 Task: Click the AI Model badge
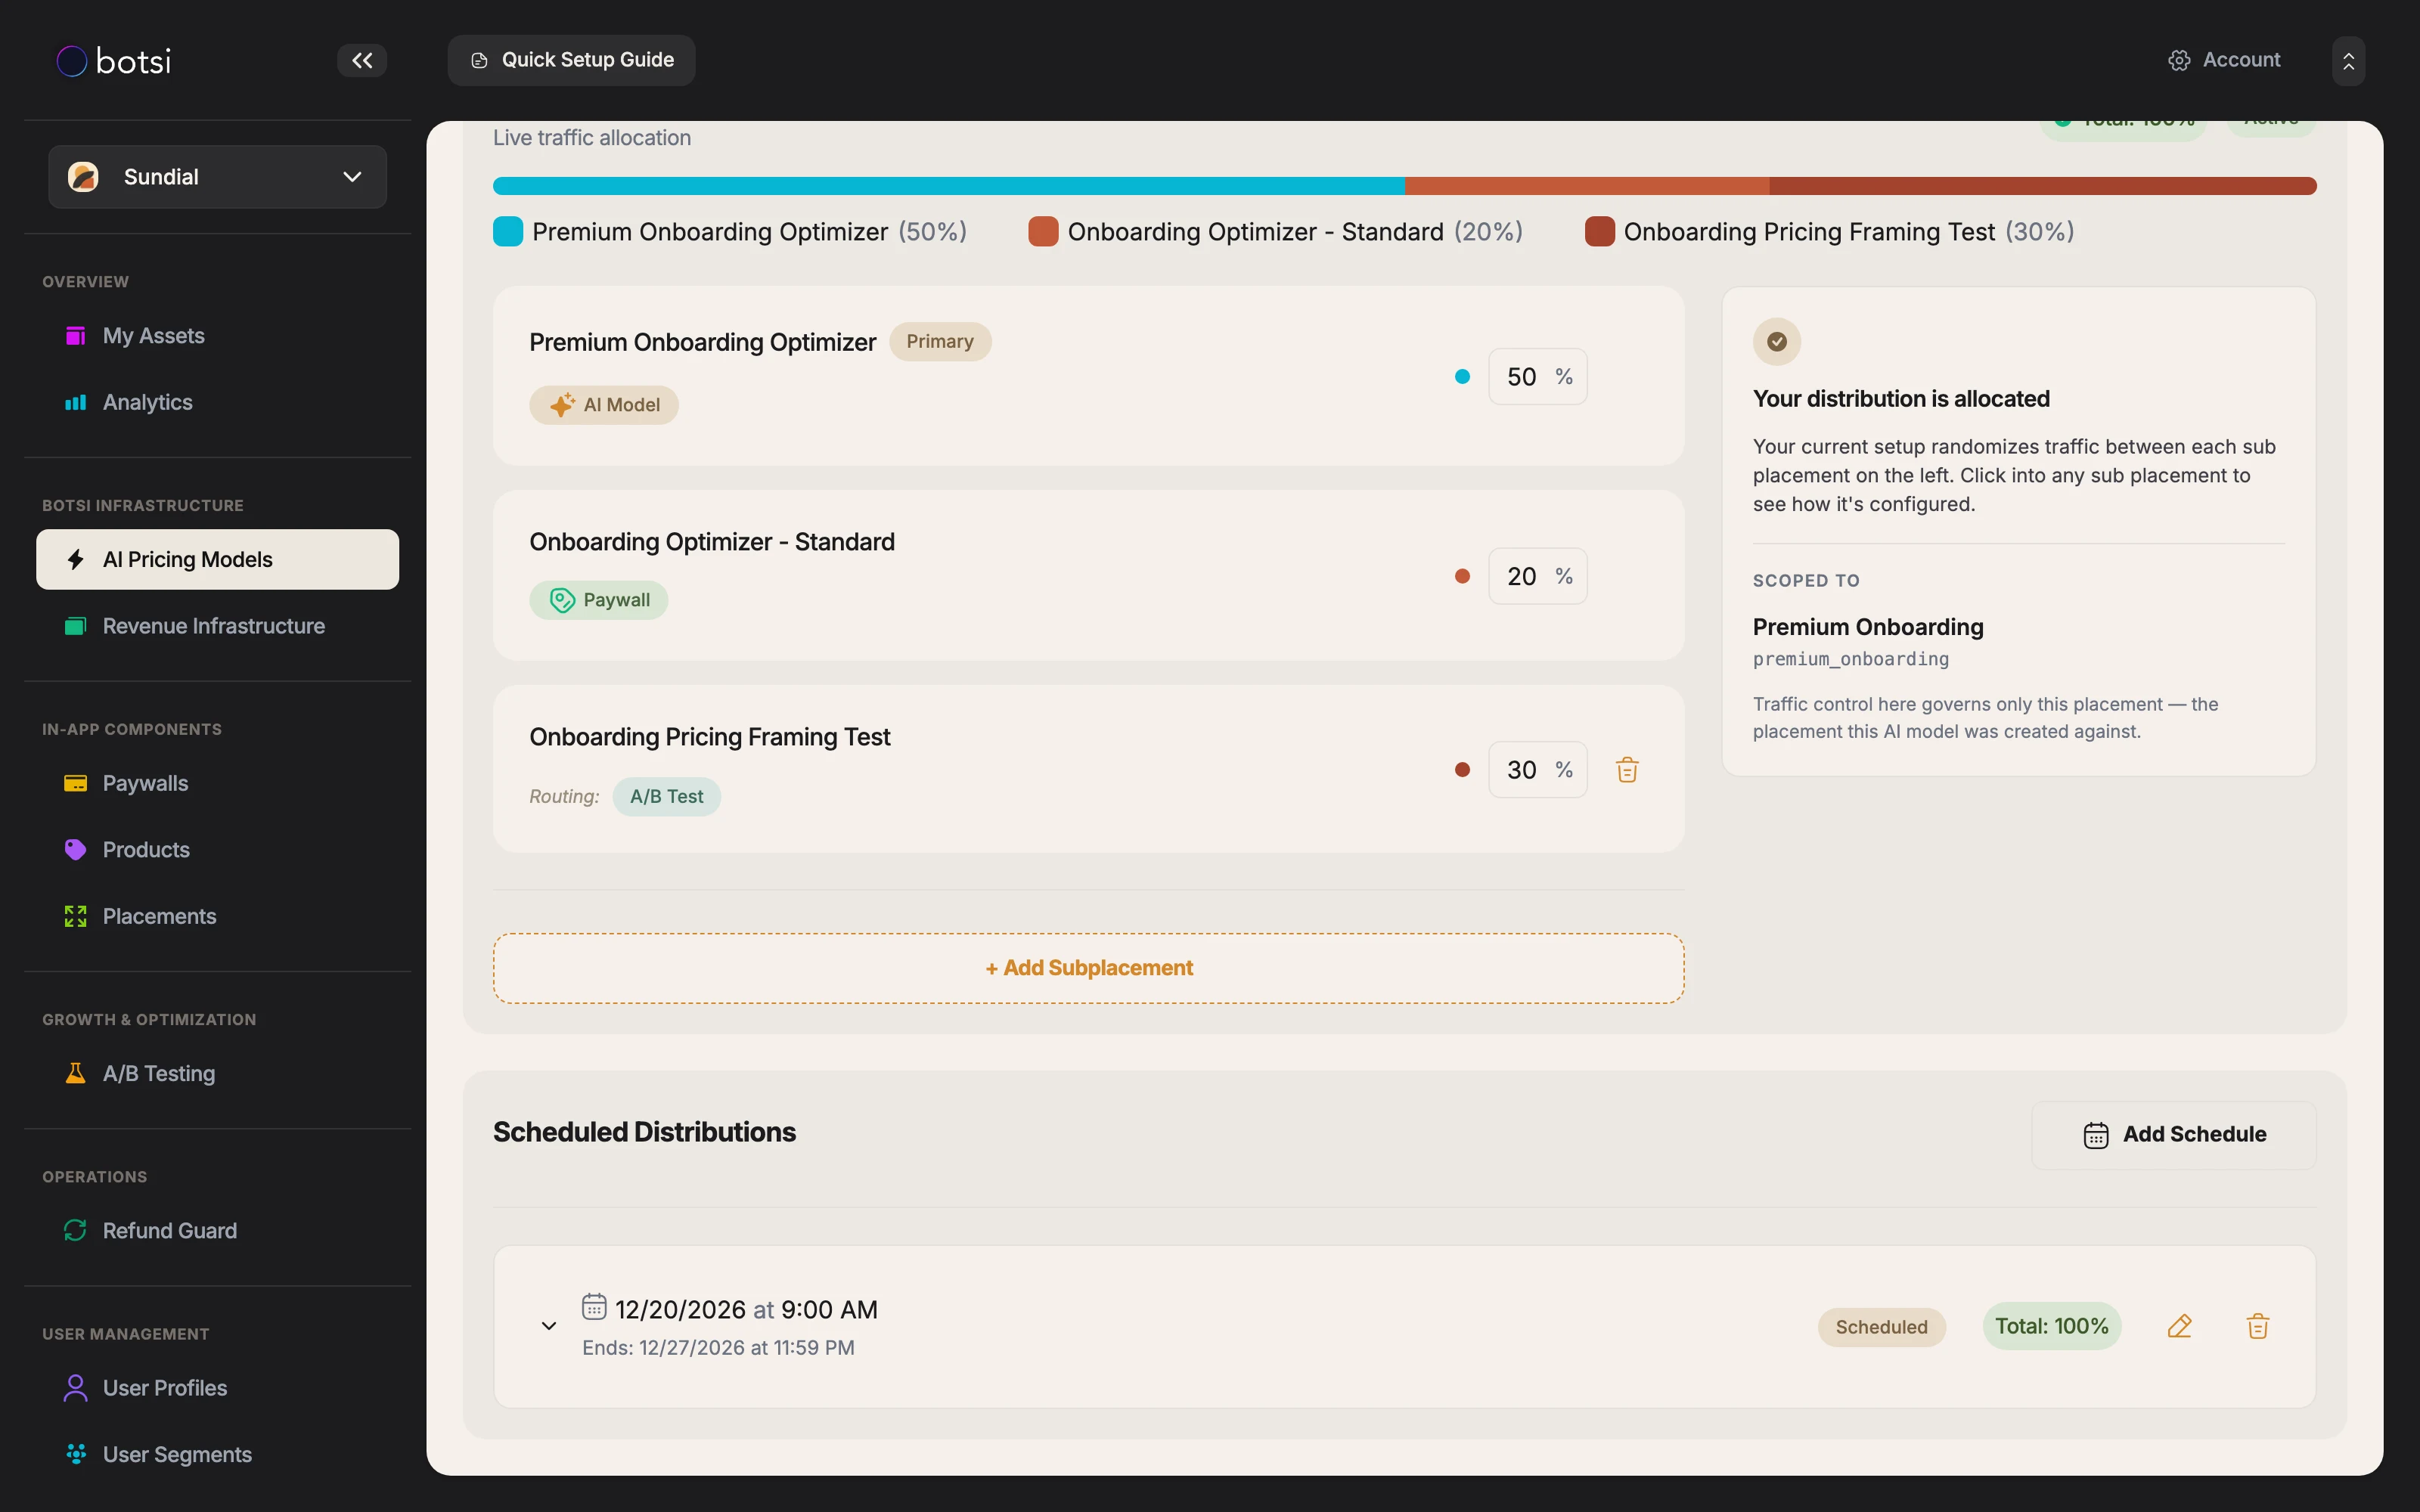[x=604, y=405]
